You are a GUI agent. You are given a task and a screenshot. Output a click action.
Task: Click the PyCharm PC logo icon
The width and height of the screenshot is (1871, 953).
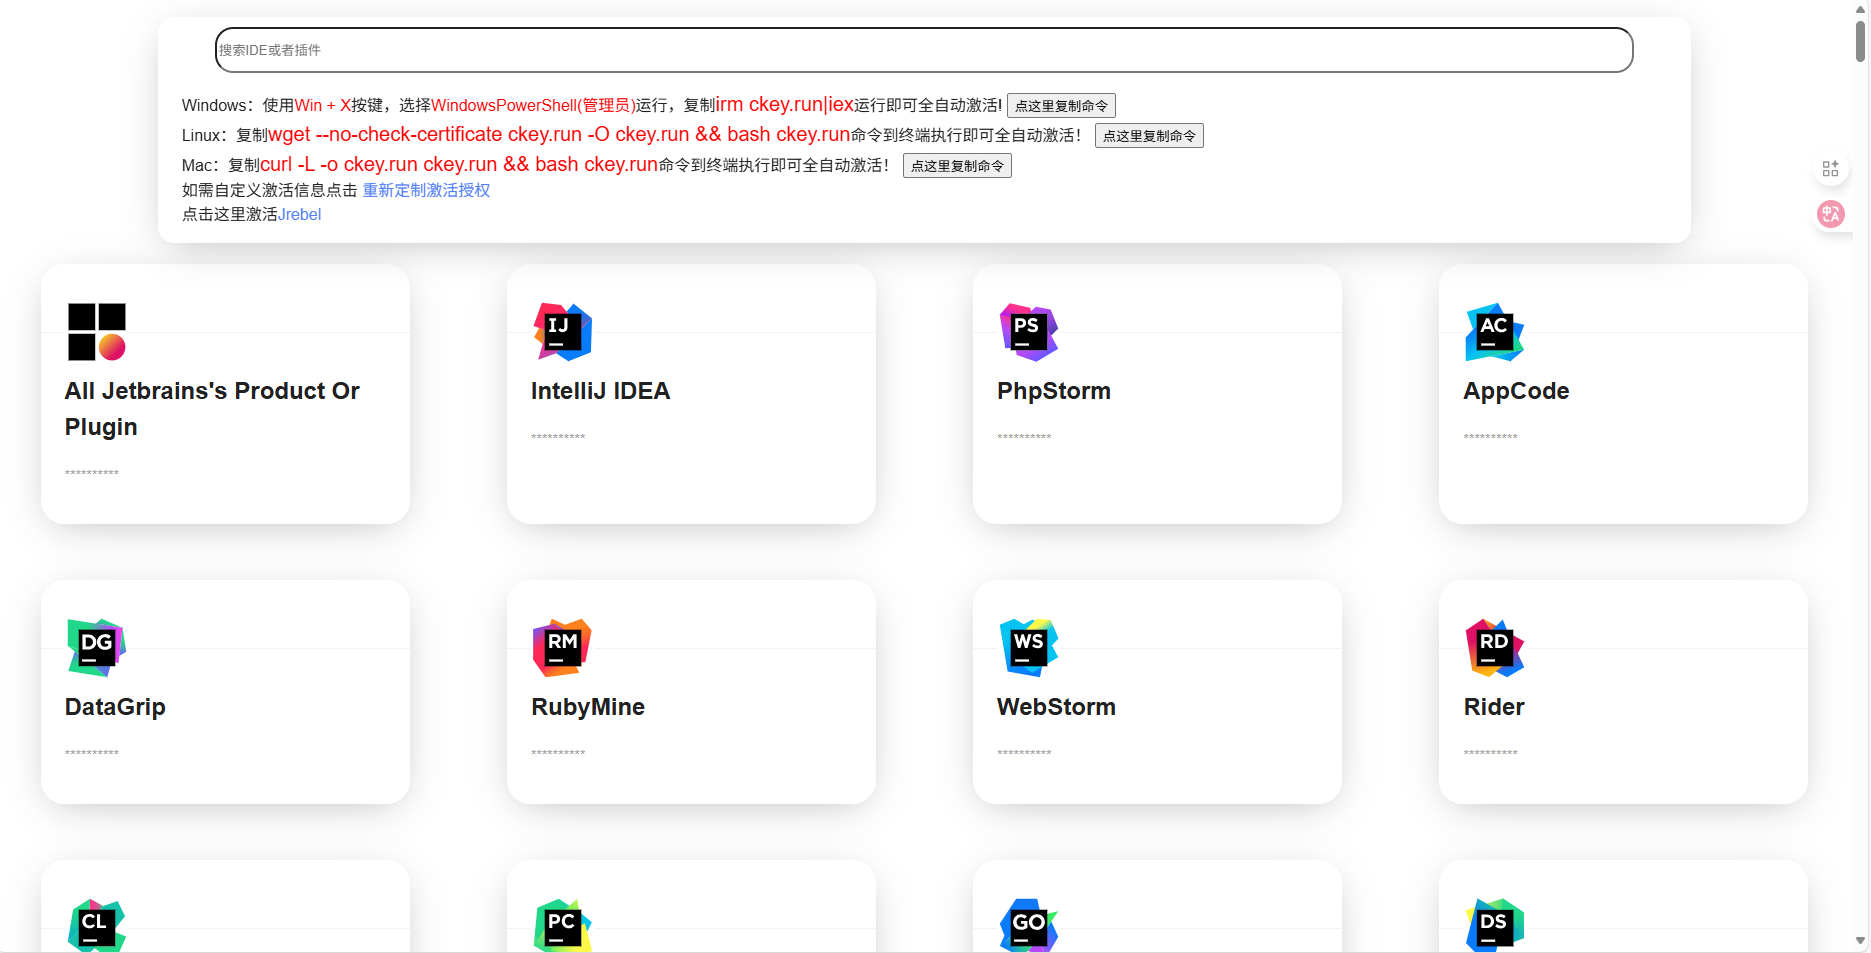coord(563,926)
